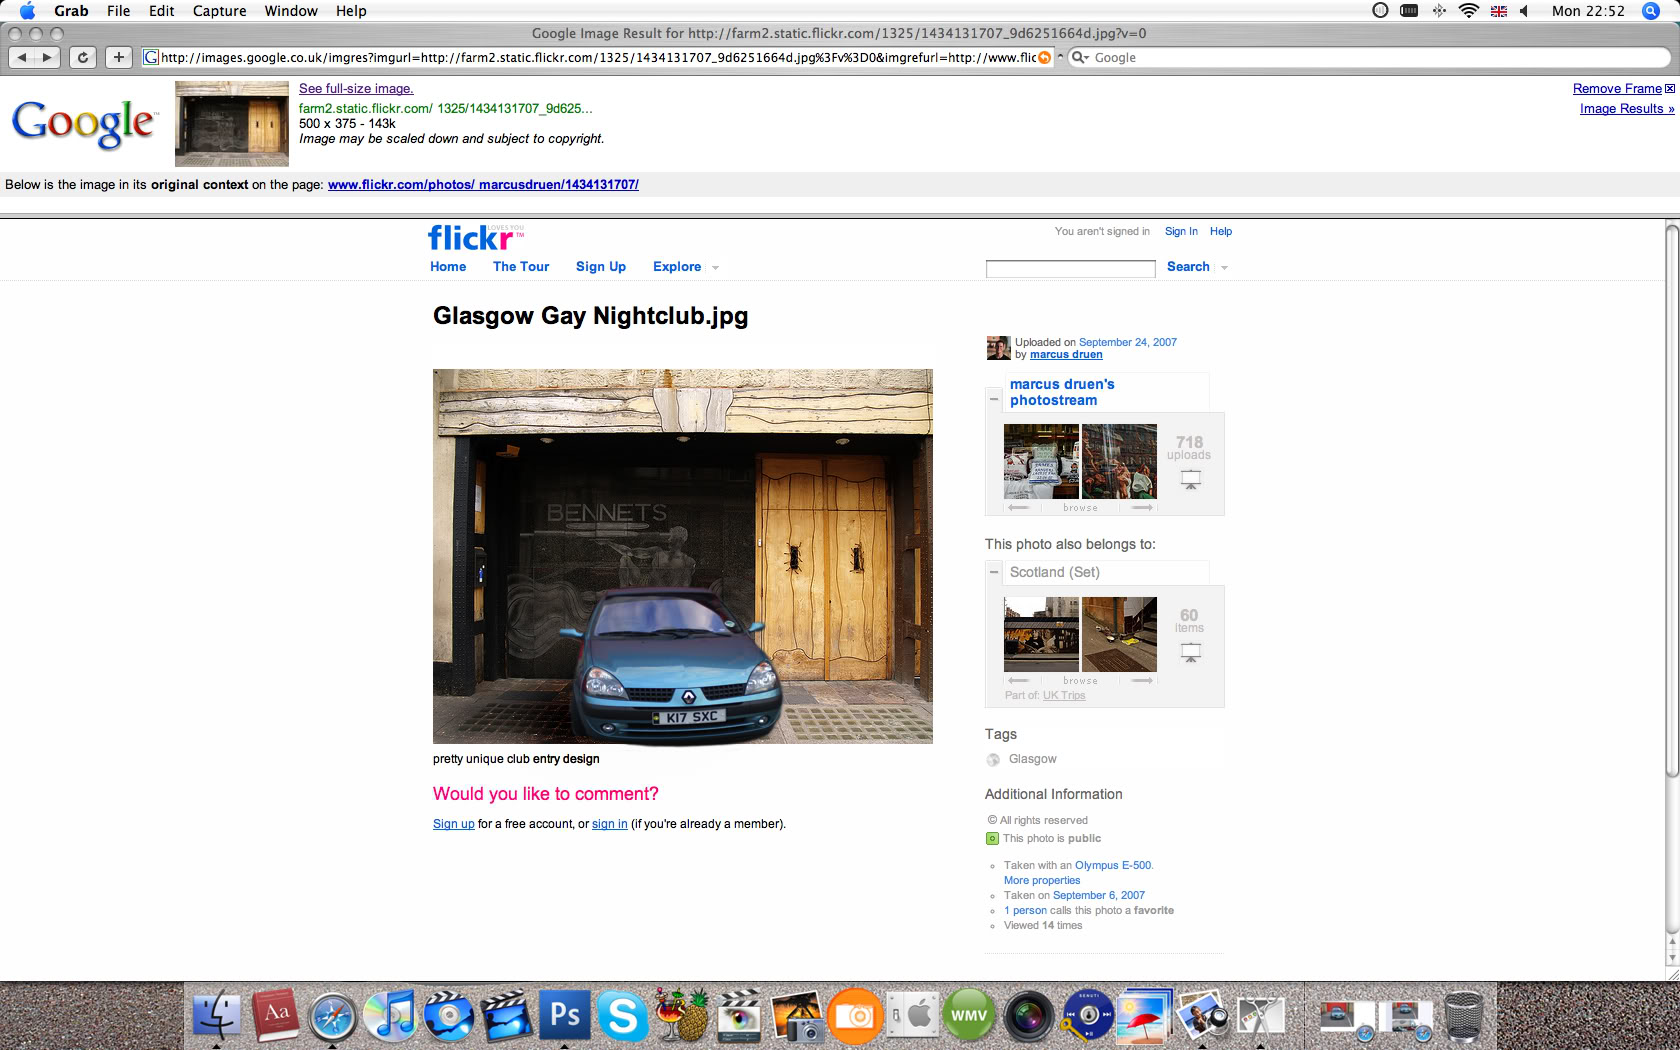Open slideshow icon for Scotland set

[x=1190, y=653]
